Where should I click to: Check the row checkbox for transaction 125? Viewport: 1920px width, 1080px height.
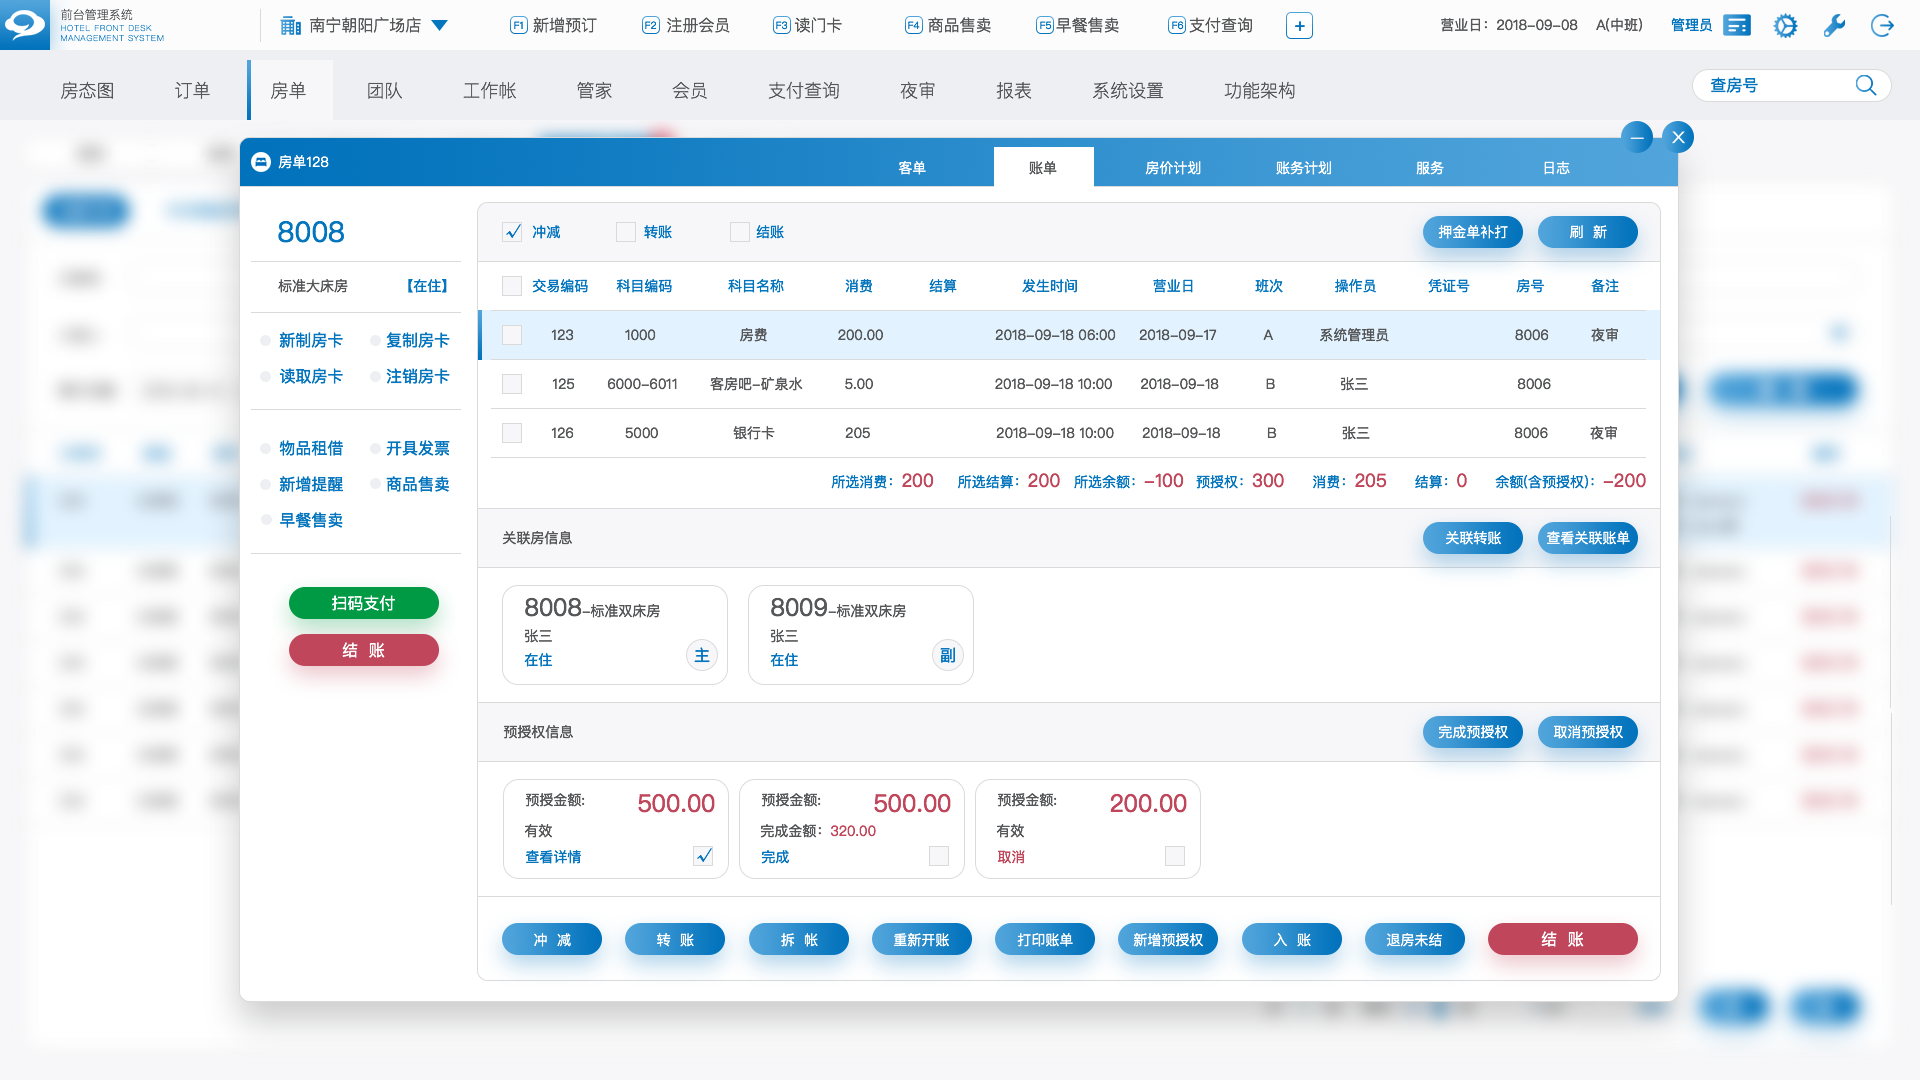click(x=512, y=384)
